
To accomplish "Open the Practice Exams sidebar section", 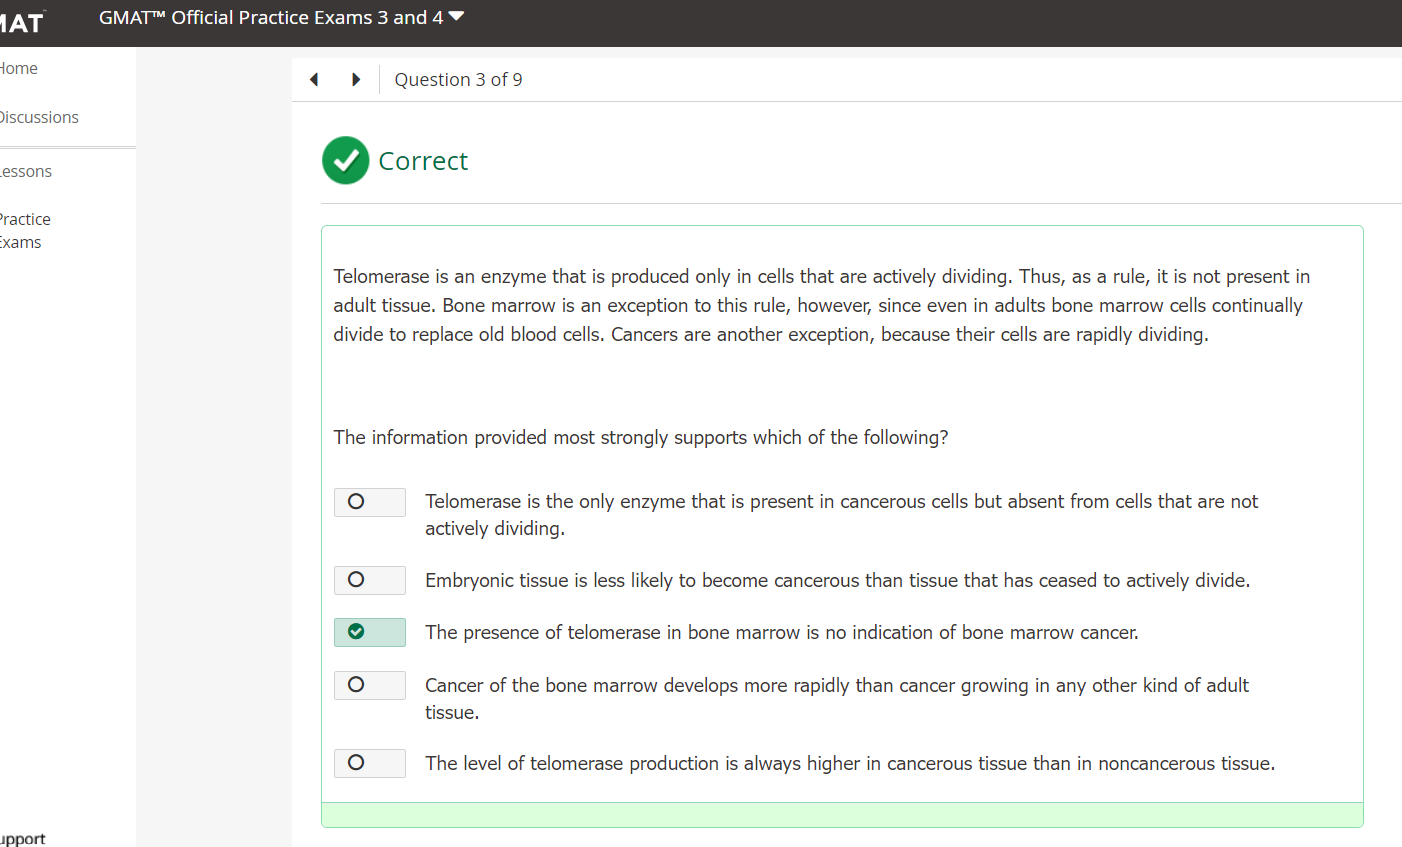I will 25,230.
